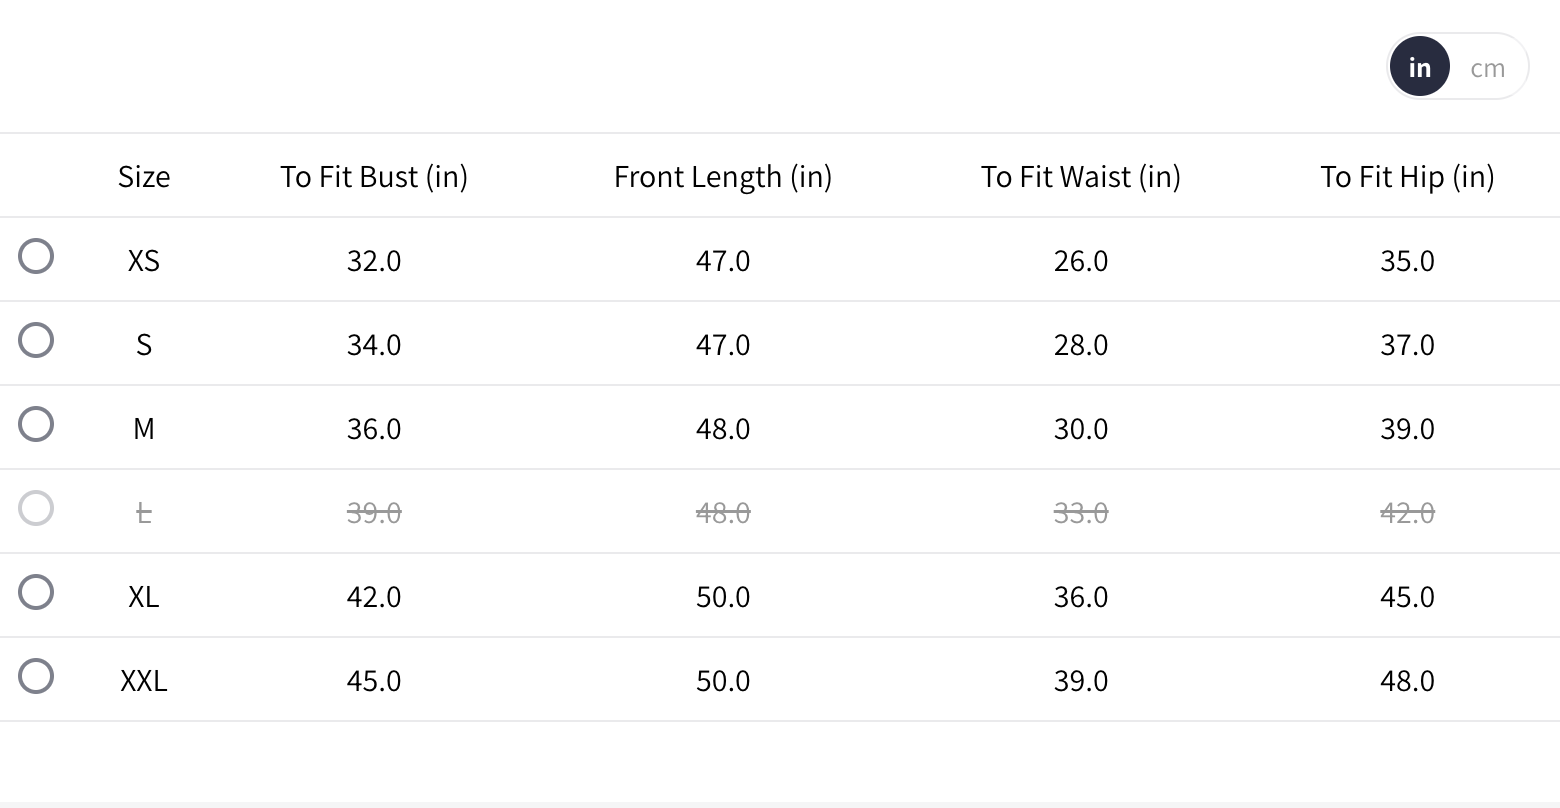The height and width of the screenshot is (808, 1560).
Task: Click the Front Length column header
Action: [x=723, y=177]
